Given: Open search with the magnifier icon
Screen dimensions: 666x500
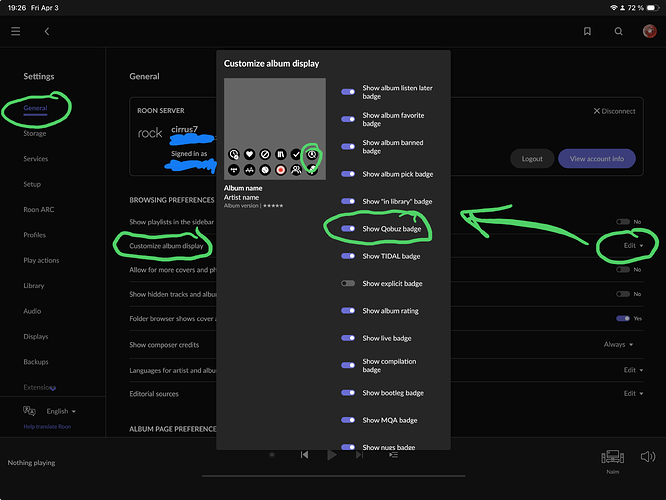Looking at the screenshot, I should coord(618,31).
